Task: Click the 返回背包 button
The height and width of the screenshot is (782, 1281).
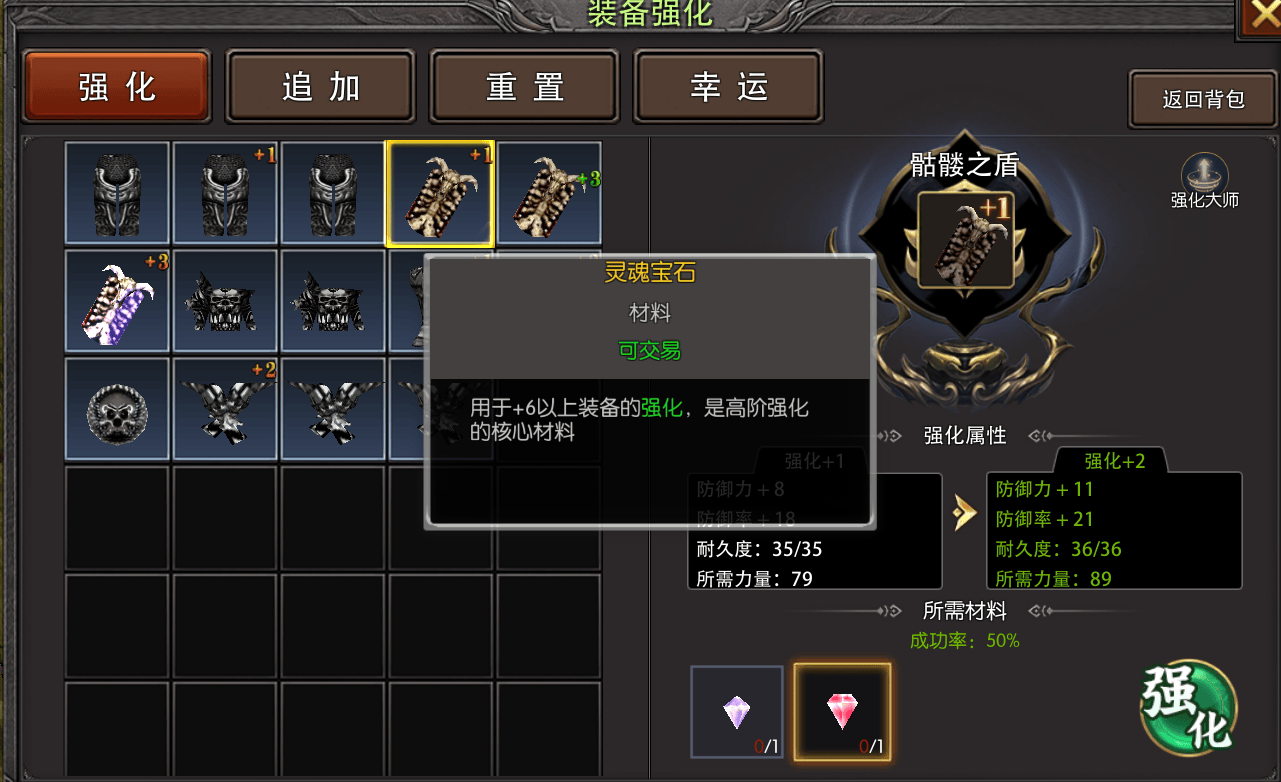Action: coord(1203,99)
